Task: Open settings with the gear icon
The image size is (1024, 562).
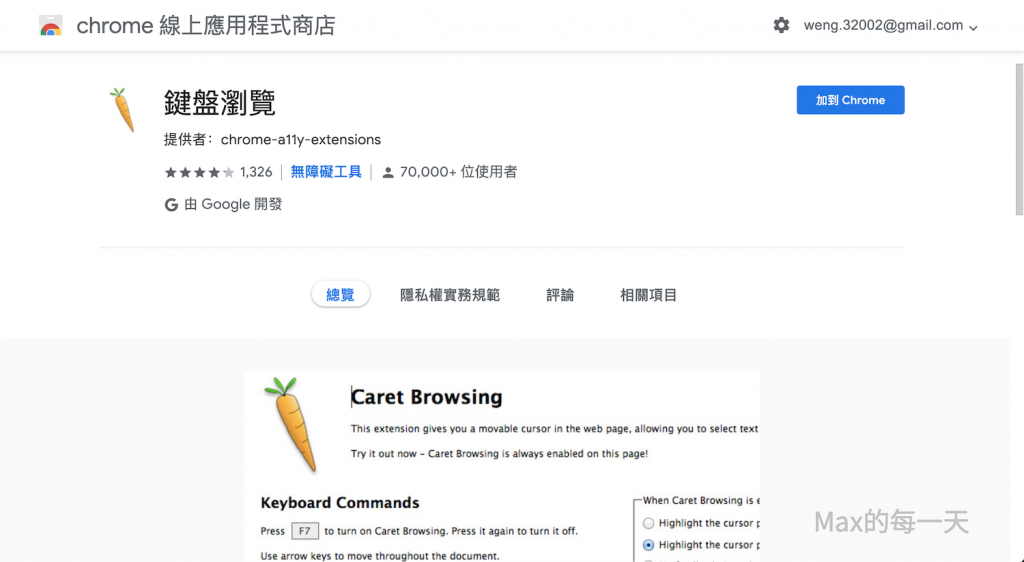Action: 781,26
